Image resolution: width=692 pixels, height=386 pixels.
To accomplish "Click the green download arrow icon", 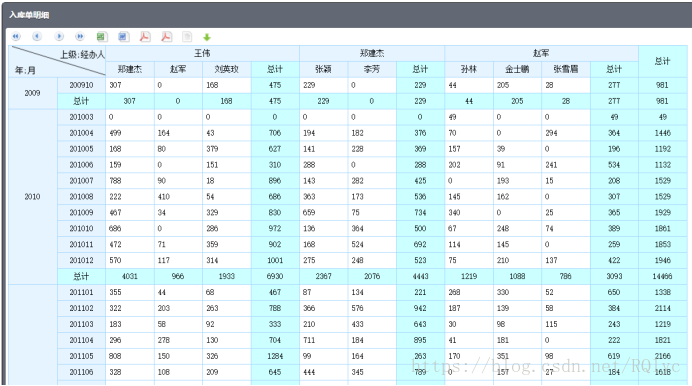I will (x=207, y=37).
